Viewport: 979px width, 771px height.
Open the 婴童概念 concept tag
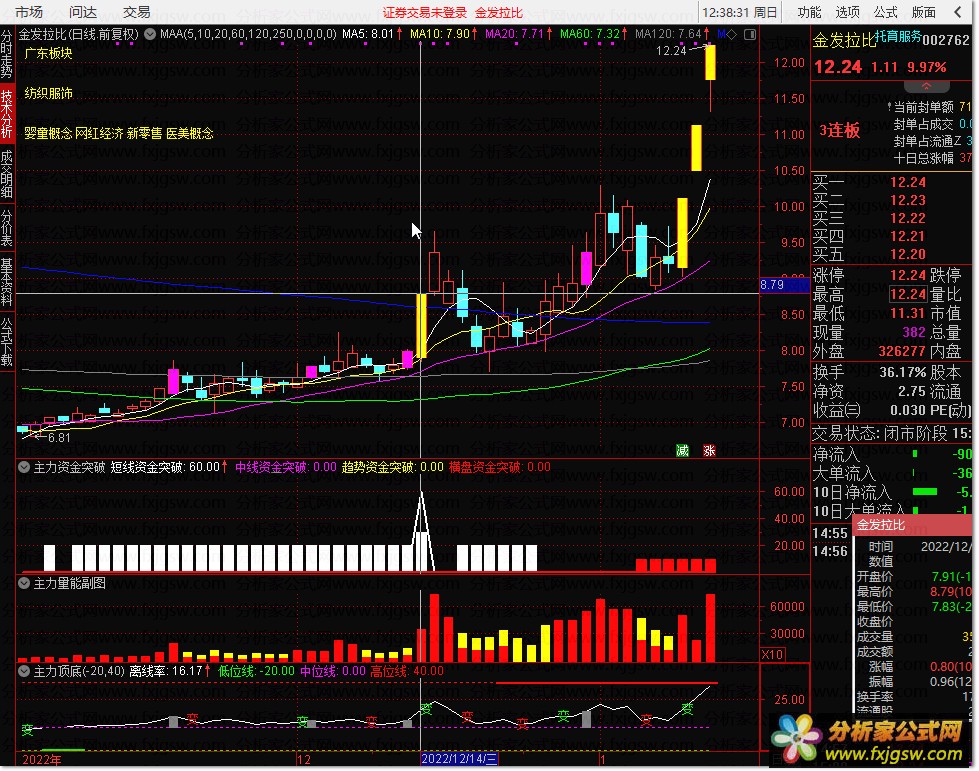[48, 134]
